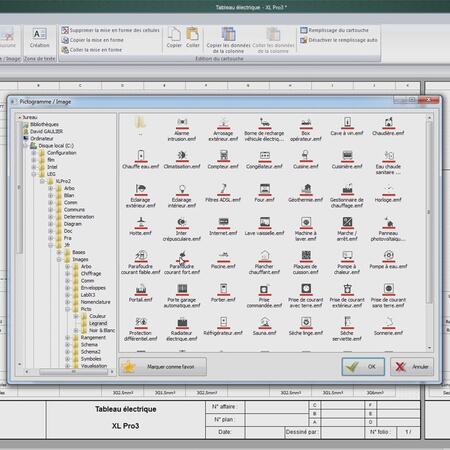The width and height of the screenshot is (450, 450).
Task: Select the Noir & Blanc folder
Action: point(102,330)
